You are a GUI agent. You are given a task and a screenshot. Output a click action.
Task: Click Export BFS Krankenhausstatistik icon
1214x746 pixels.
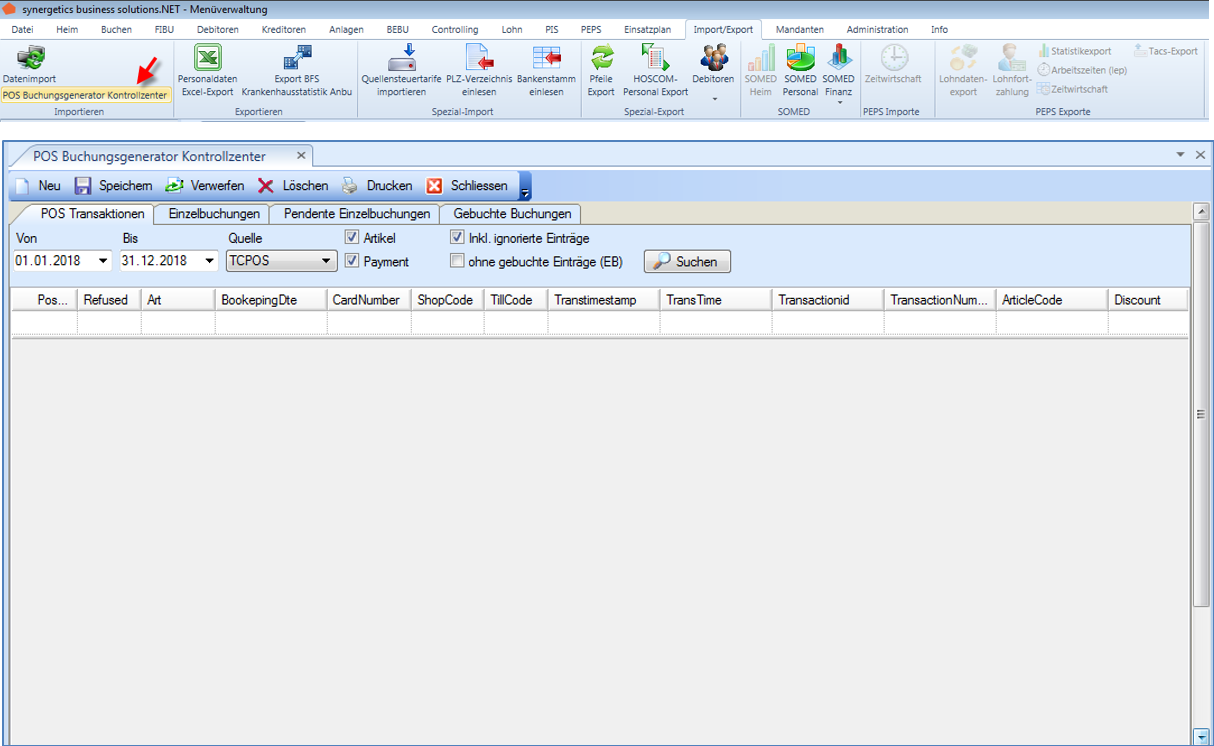pos(297,58)
